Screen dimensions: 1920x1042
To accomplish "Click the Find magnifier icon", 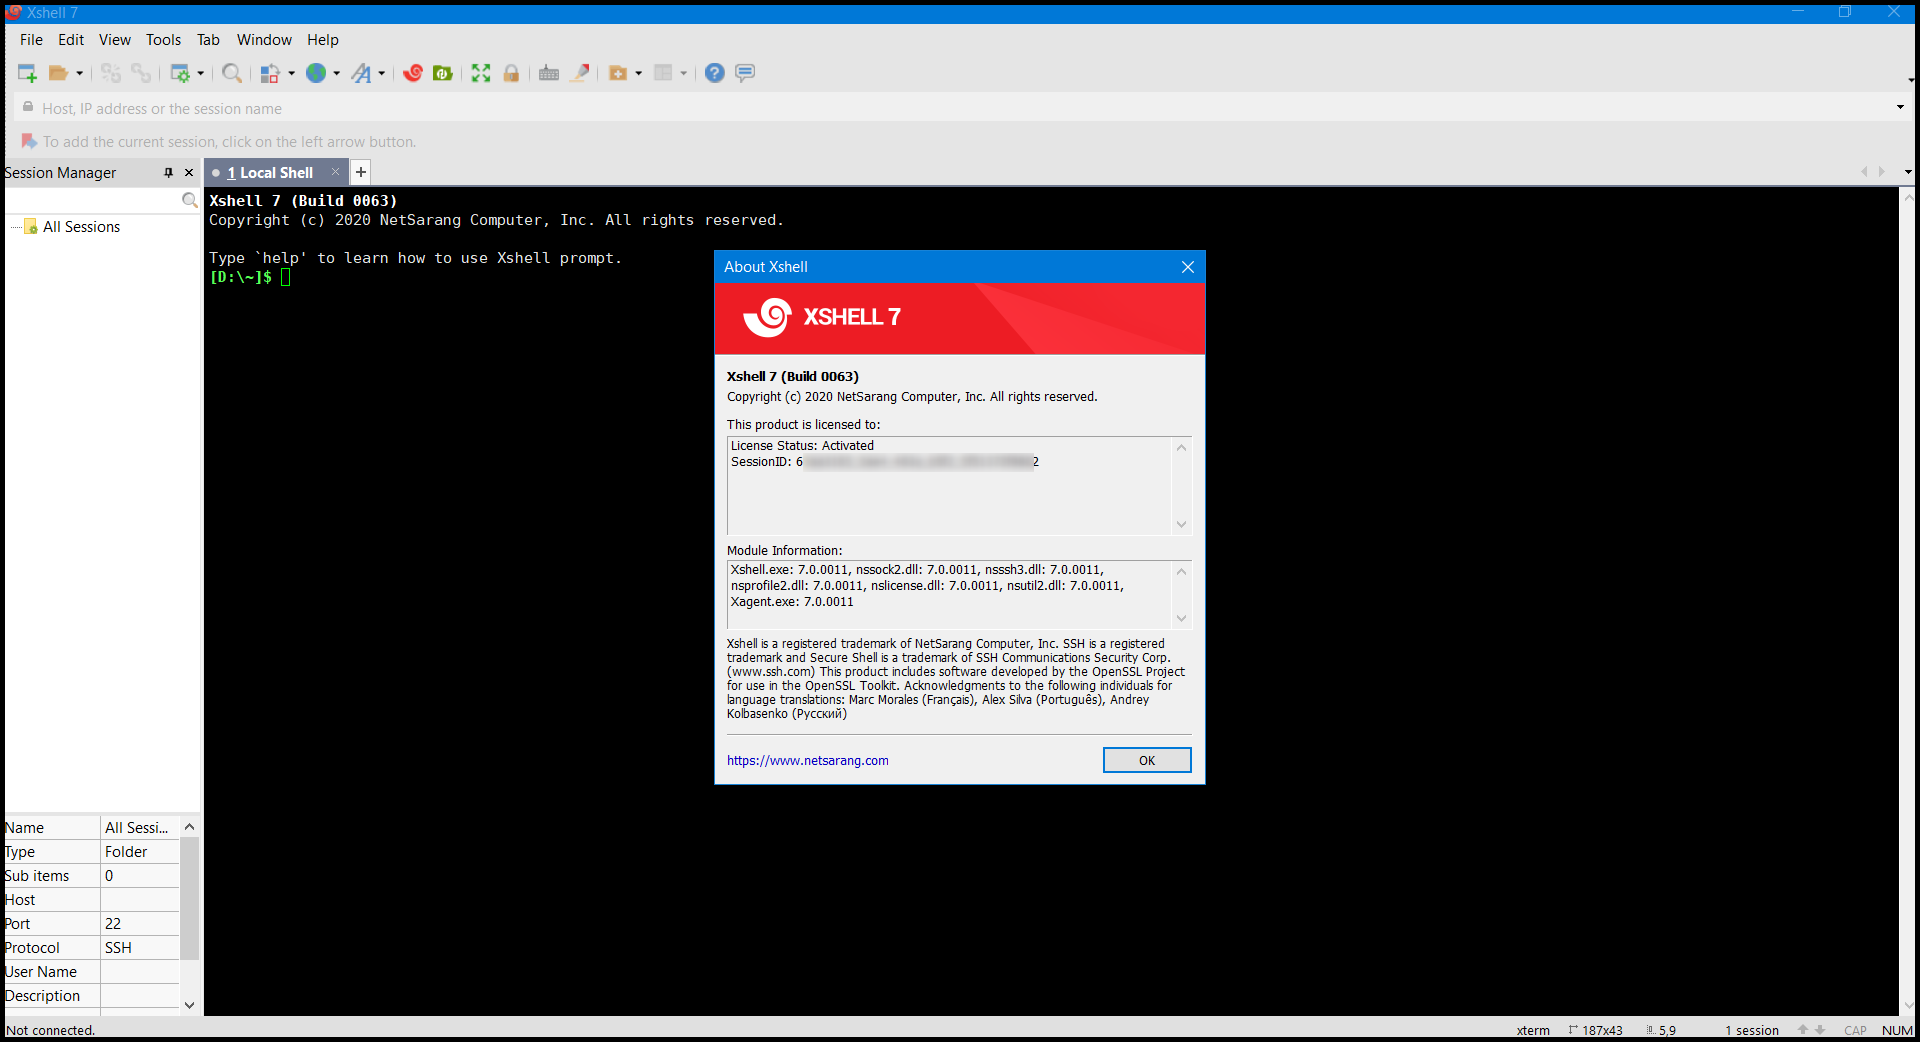I will (x=232, y=73).
